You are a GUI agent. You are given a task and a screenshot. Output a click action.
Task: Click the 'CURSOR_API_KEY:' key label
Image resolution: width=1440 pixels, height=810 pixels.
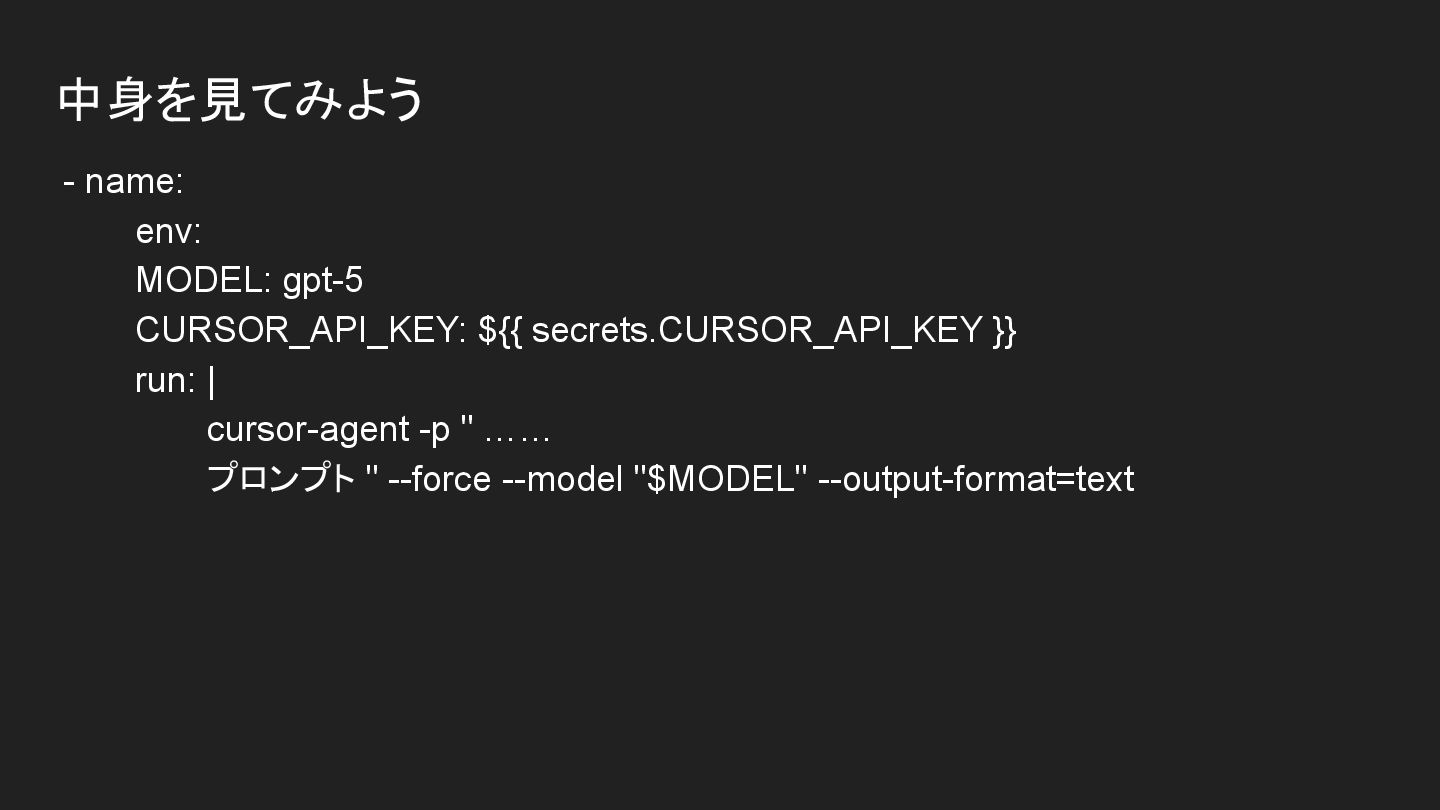pos(300,330)
